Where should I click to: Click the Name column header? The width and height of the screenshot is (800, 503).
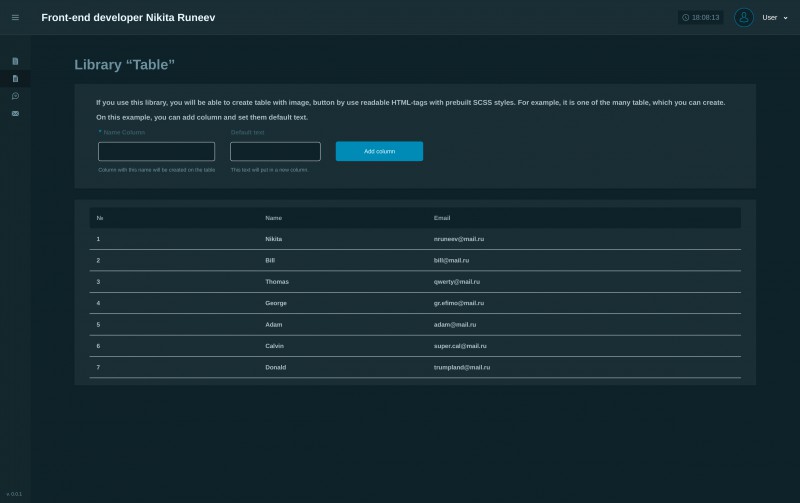tap(273, 218)
